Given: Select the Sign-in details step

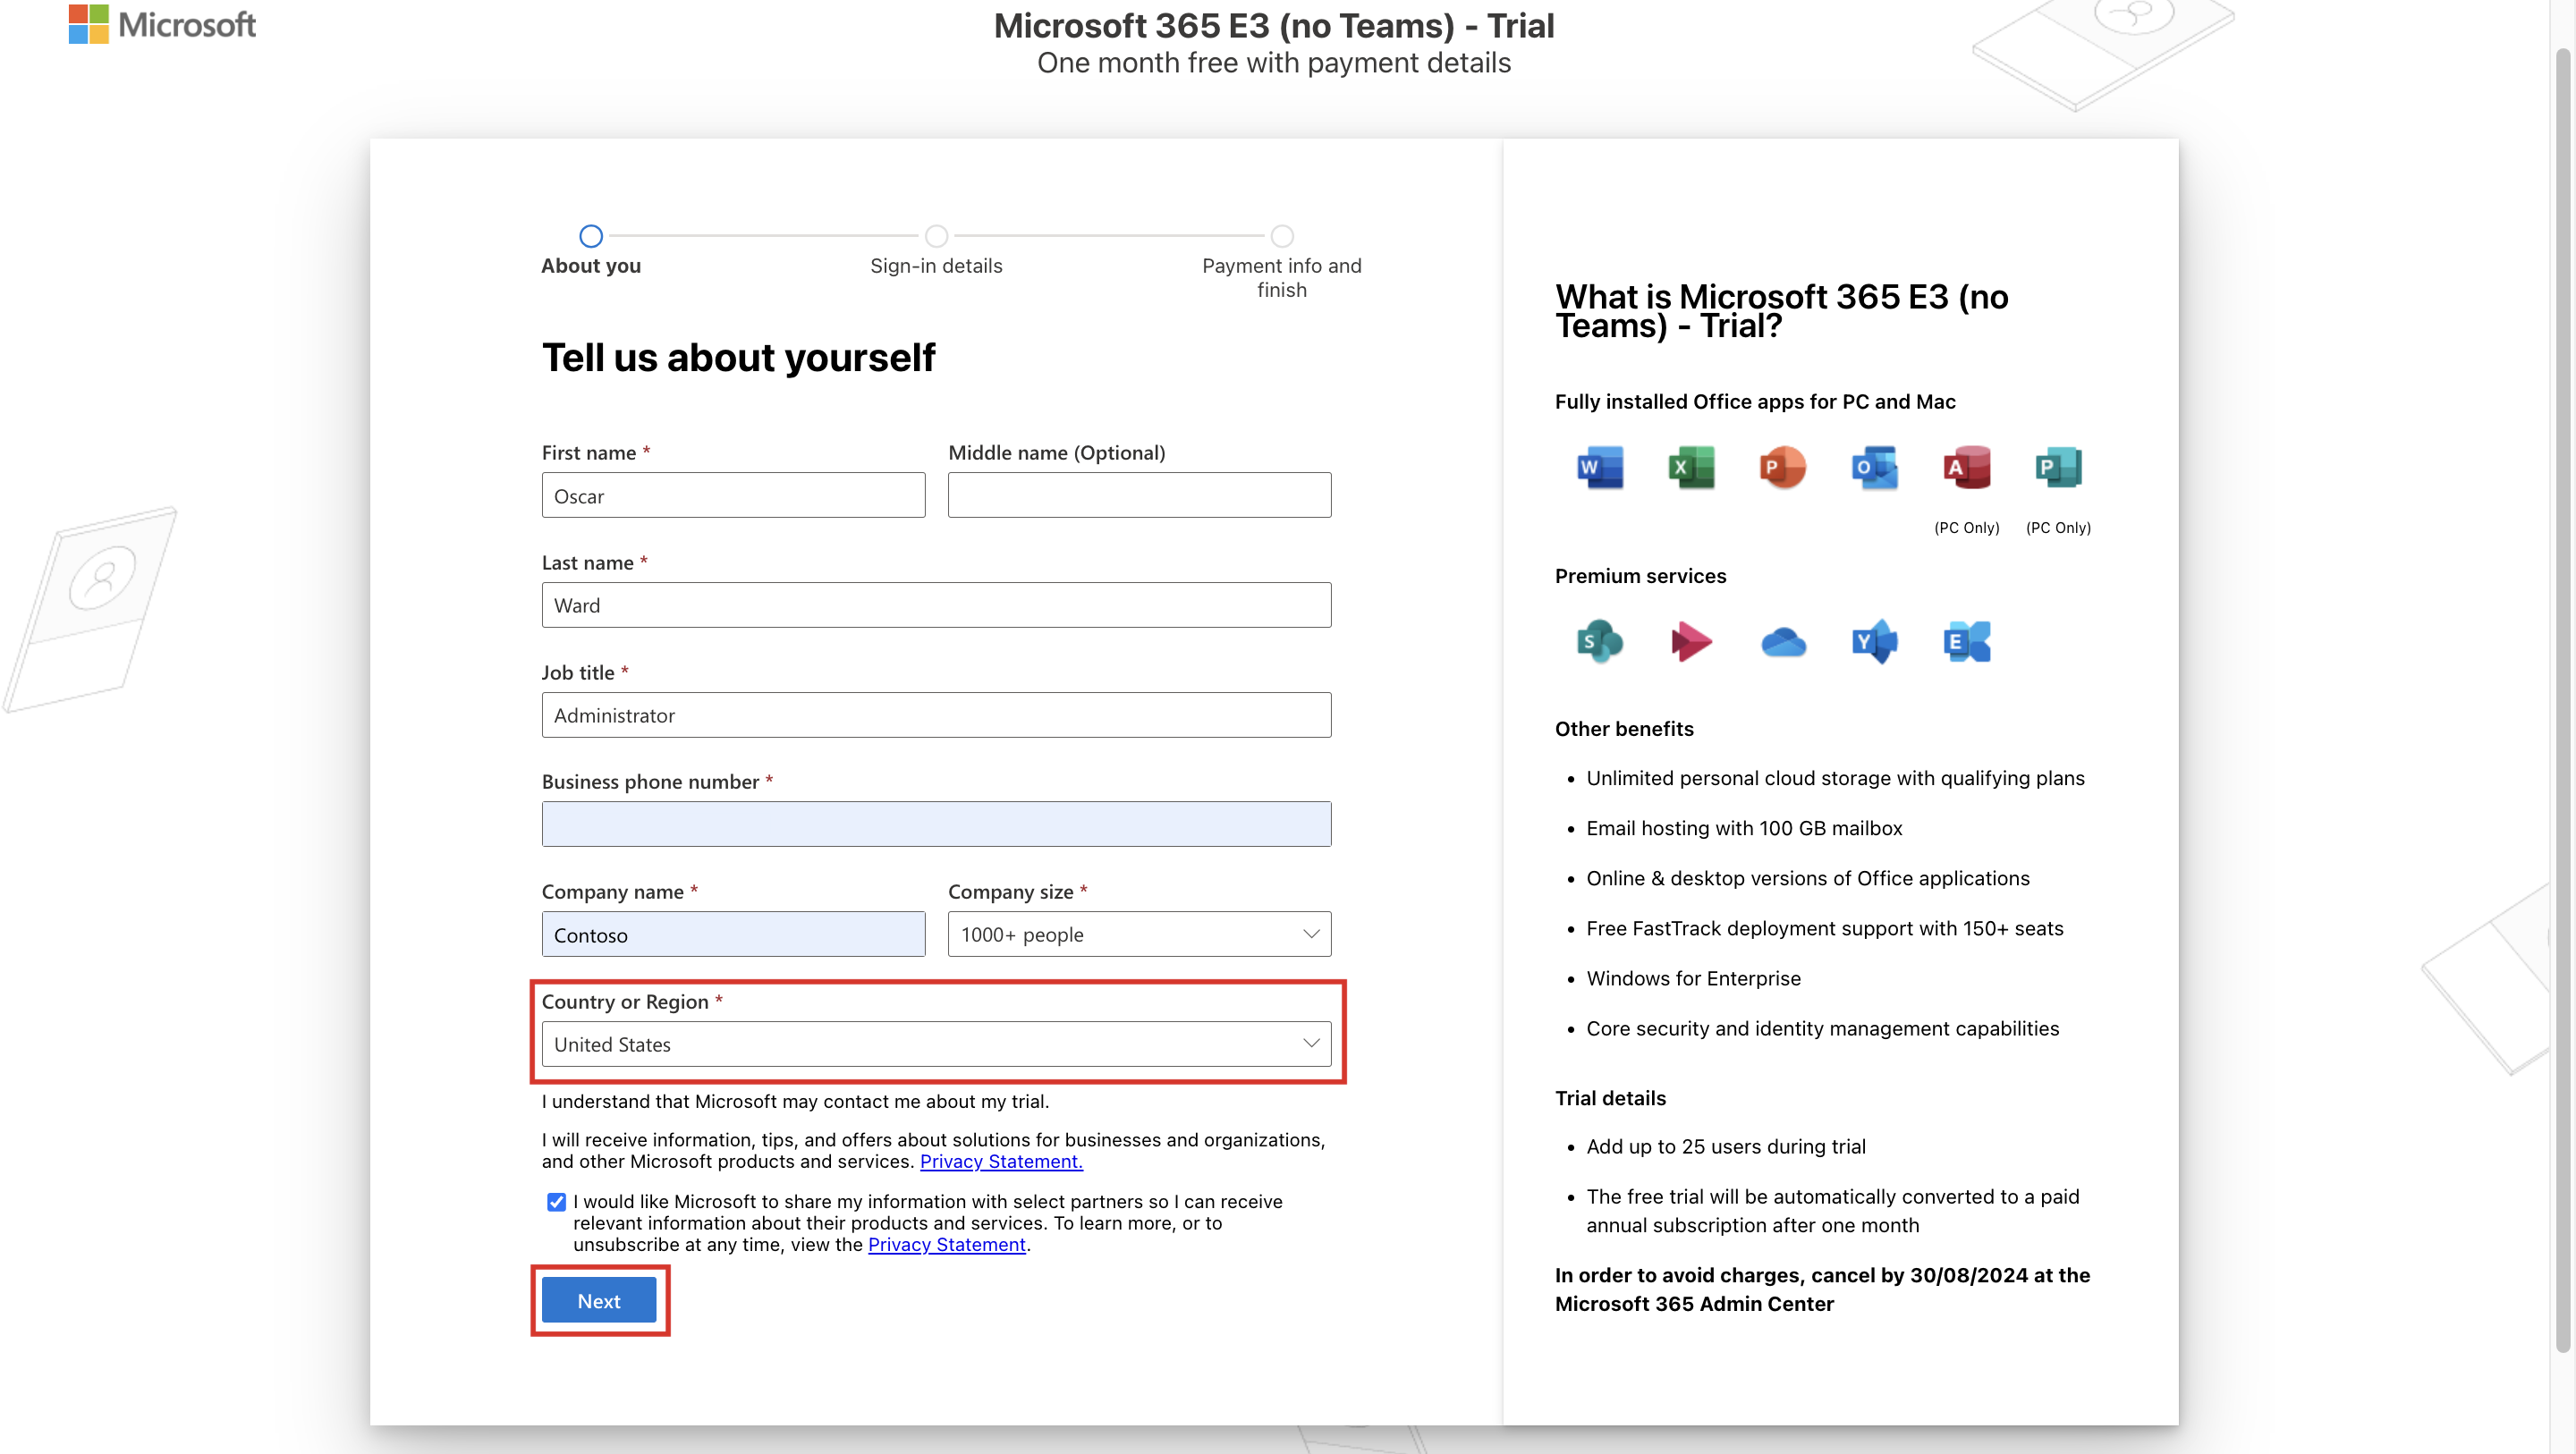Looking at the screenshot, I should click(936, 236).
